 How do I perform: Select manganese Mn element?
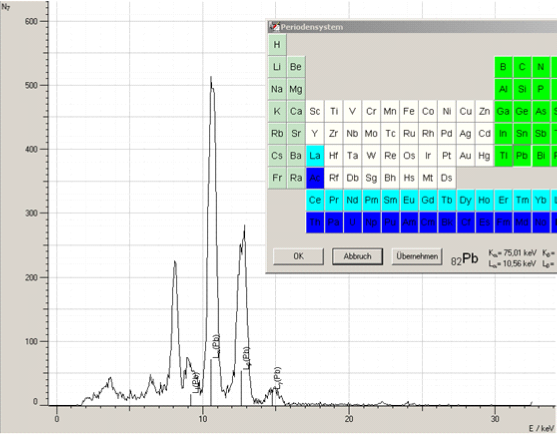pos(390,112)
